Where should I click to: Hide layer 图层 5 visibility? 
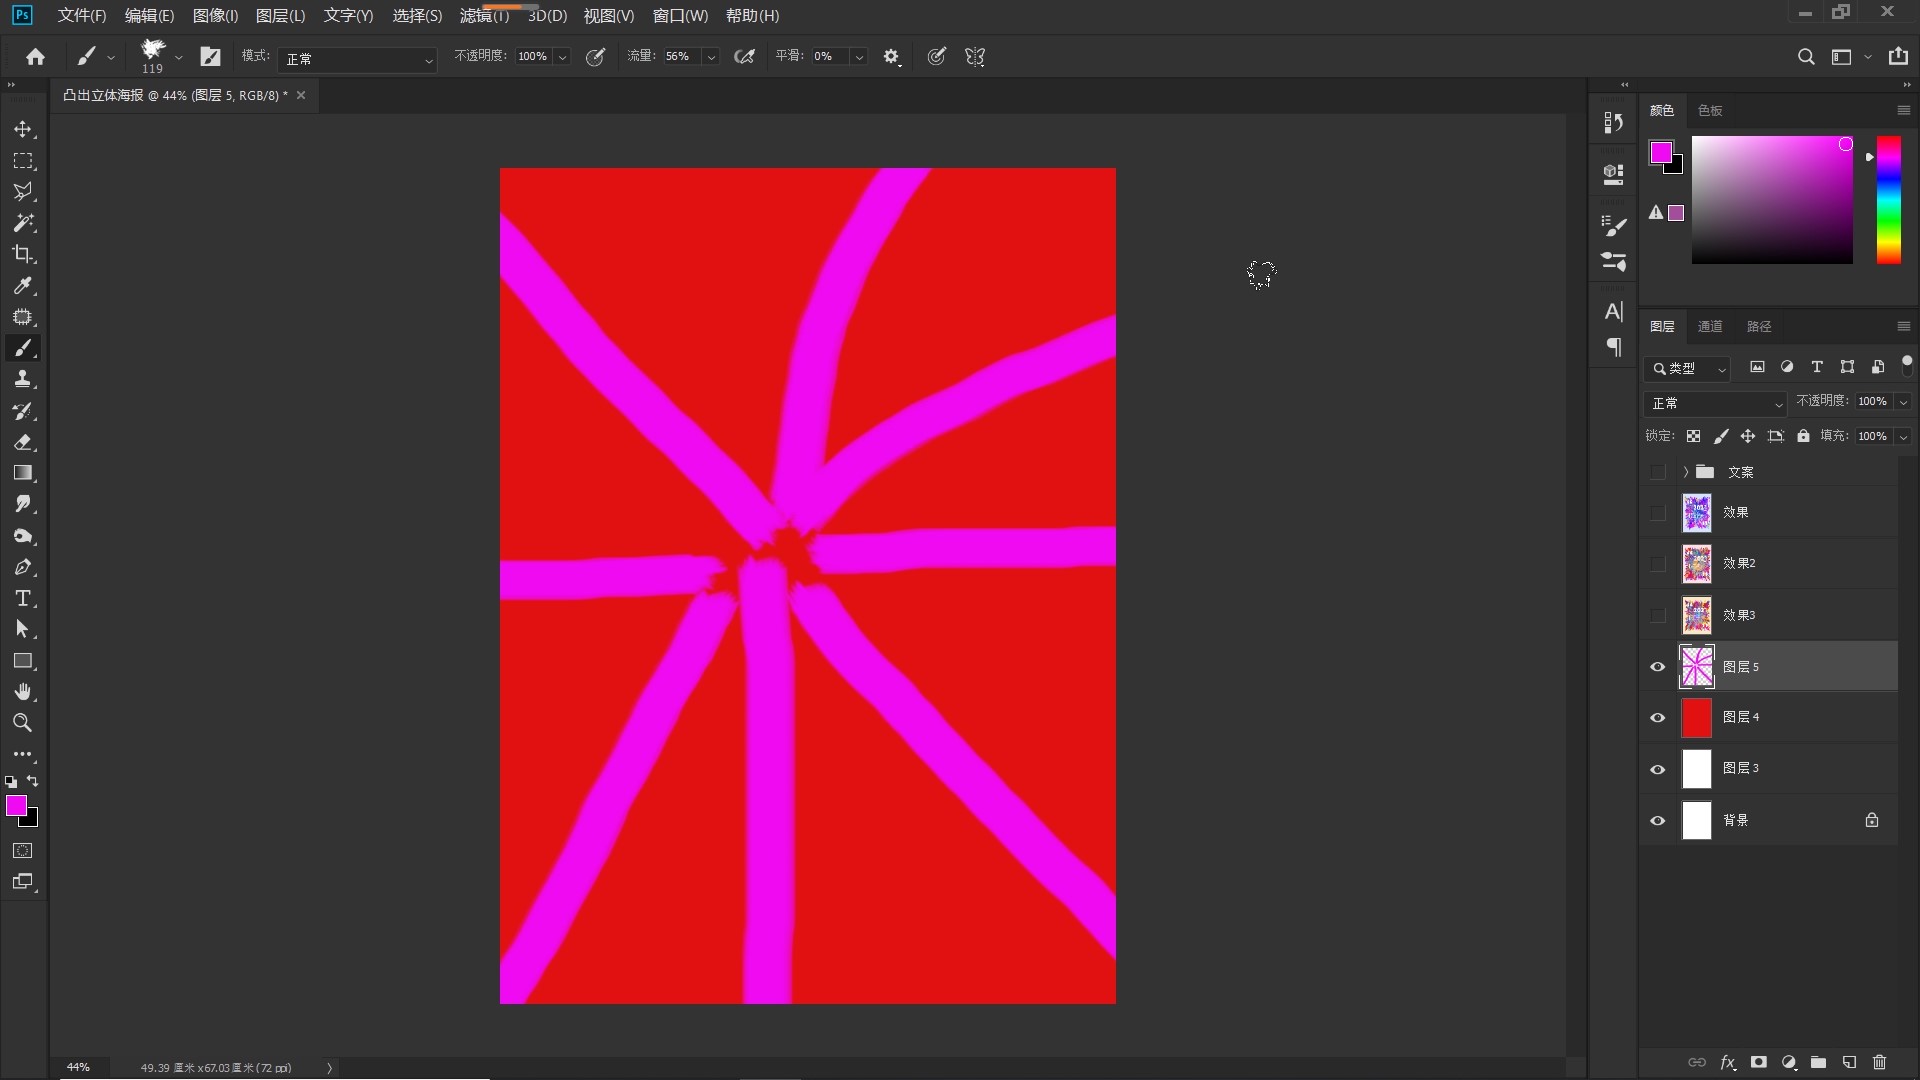[x=1658, y=667]
